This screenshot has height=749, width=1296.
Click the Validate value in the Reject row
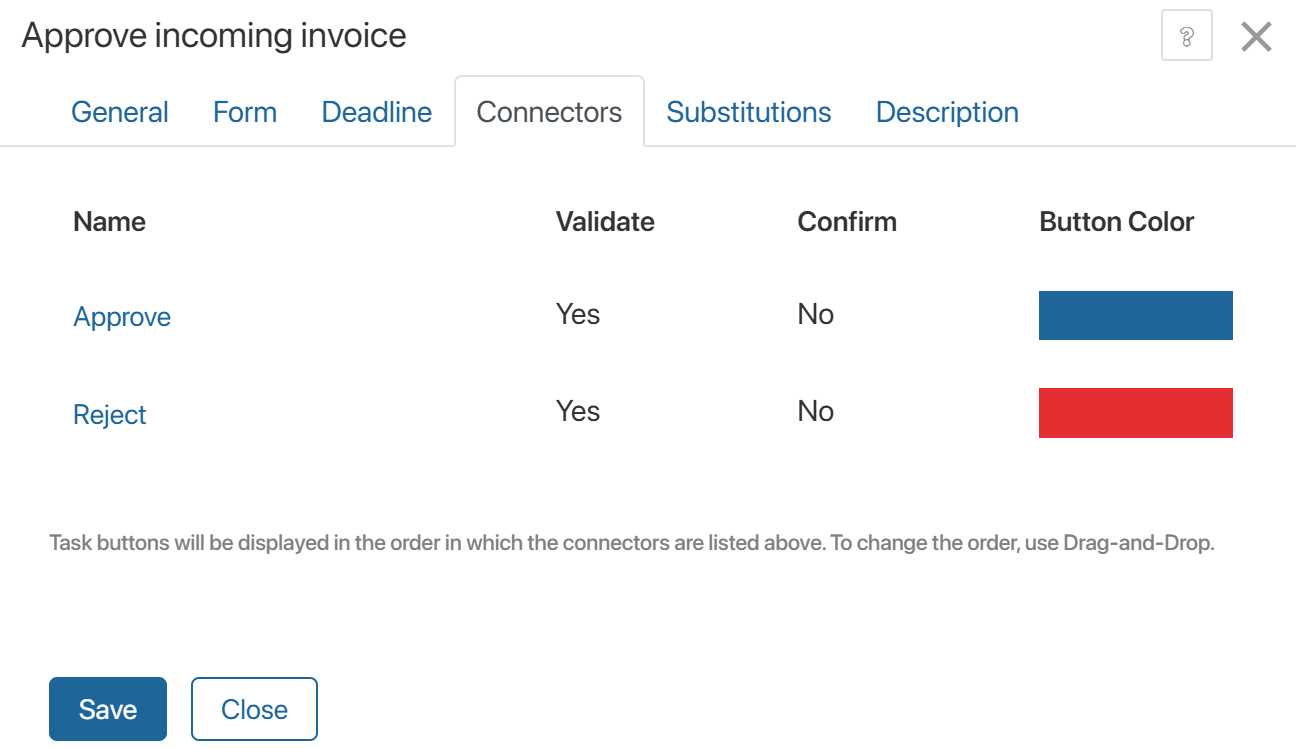578,412
